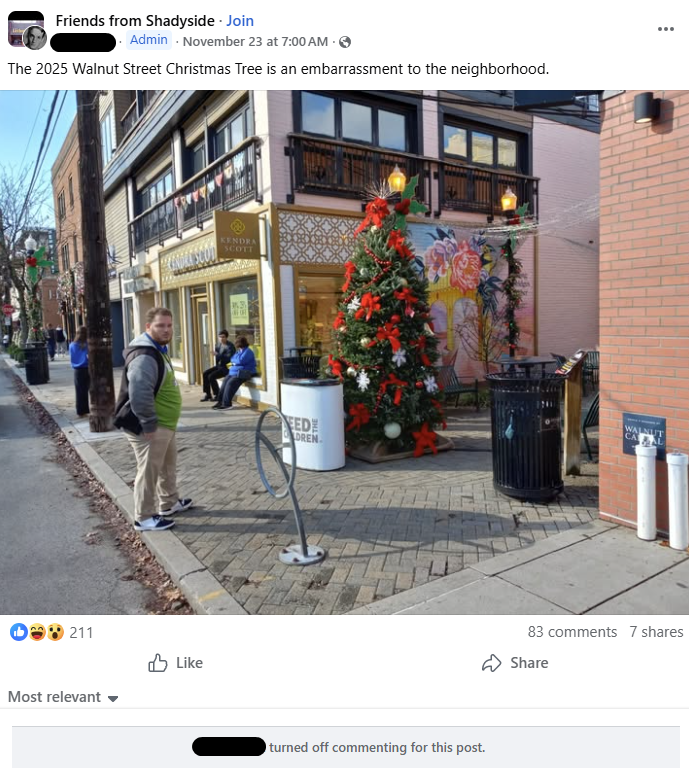
Task: Click the thumbs-up Like icon
Action: [x=158, y=663]
